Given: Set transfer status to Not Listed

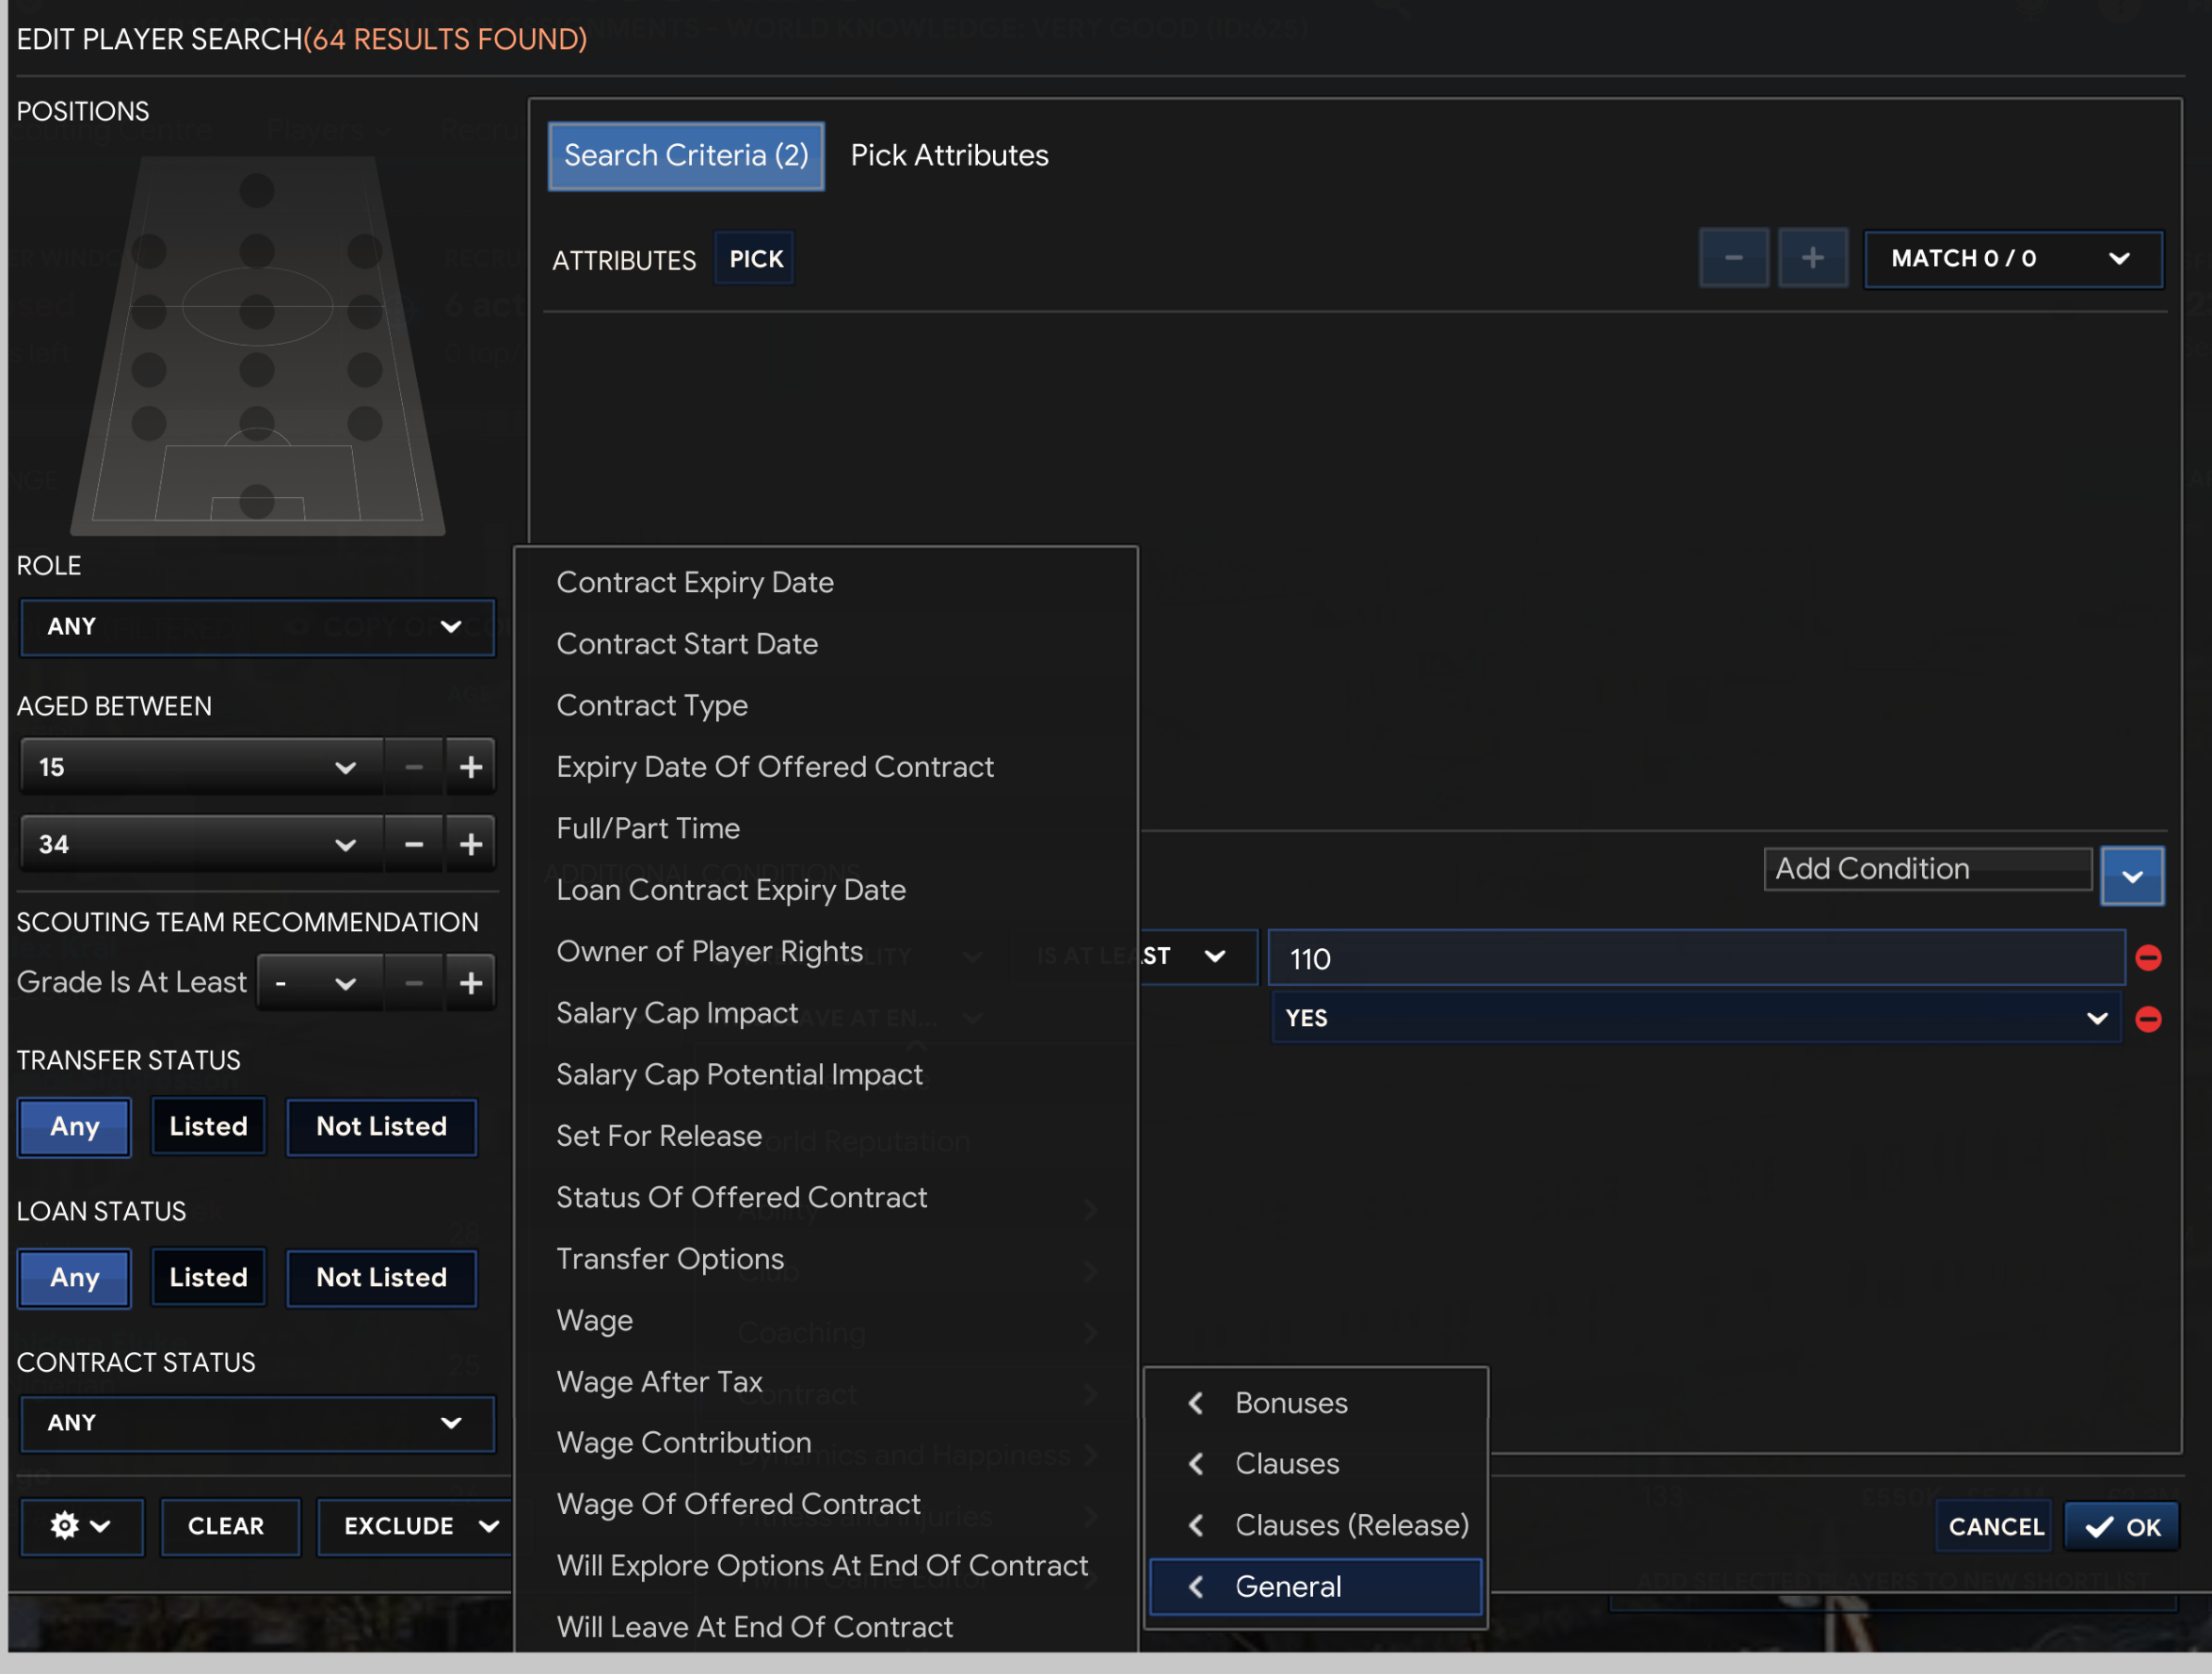Looking at the screenshot, I should click(x=381, y=1126).
